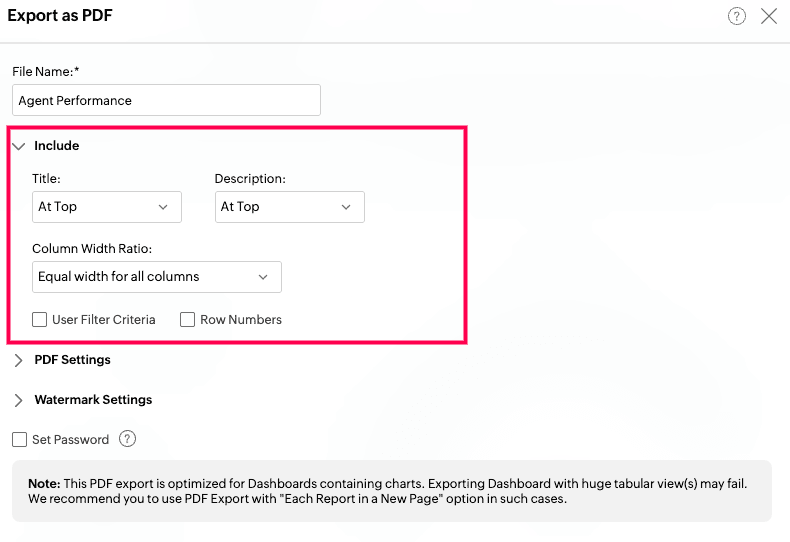Click the Title dropdown chevron arrow
The height and width of the screenshot is (542, 790).
point(163,207)
